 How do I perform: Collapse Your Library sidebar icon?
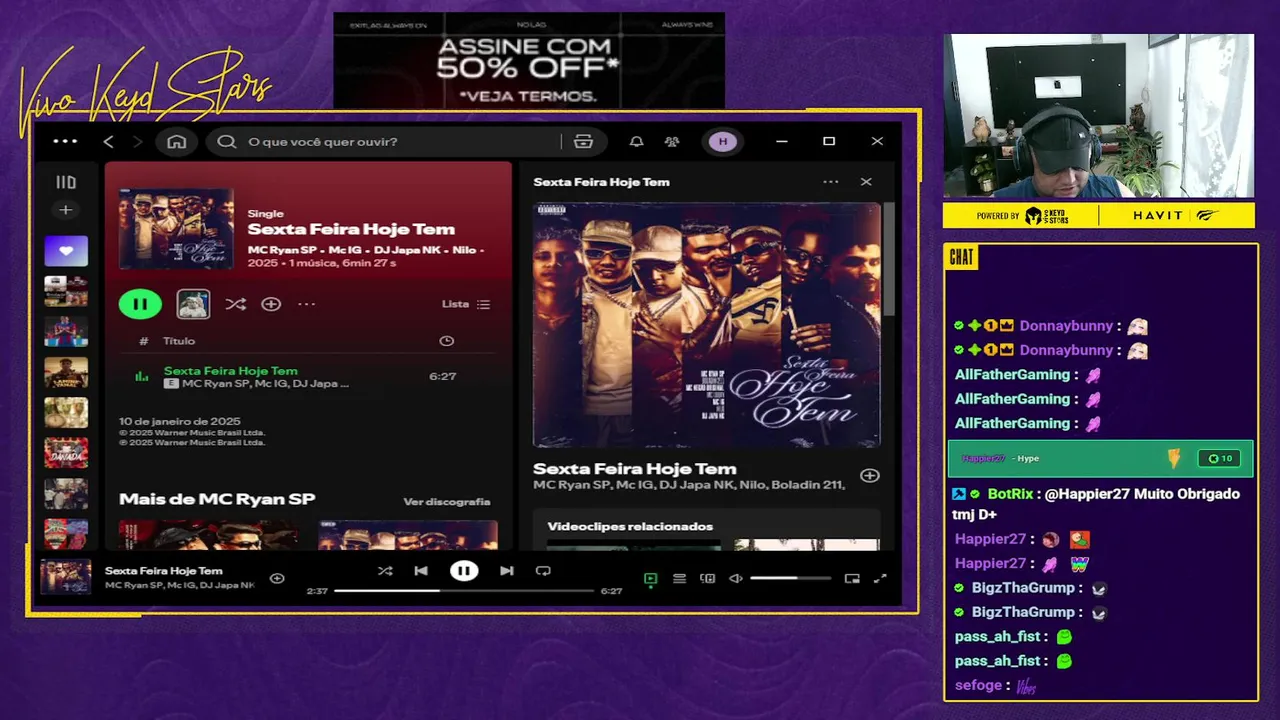66,182
